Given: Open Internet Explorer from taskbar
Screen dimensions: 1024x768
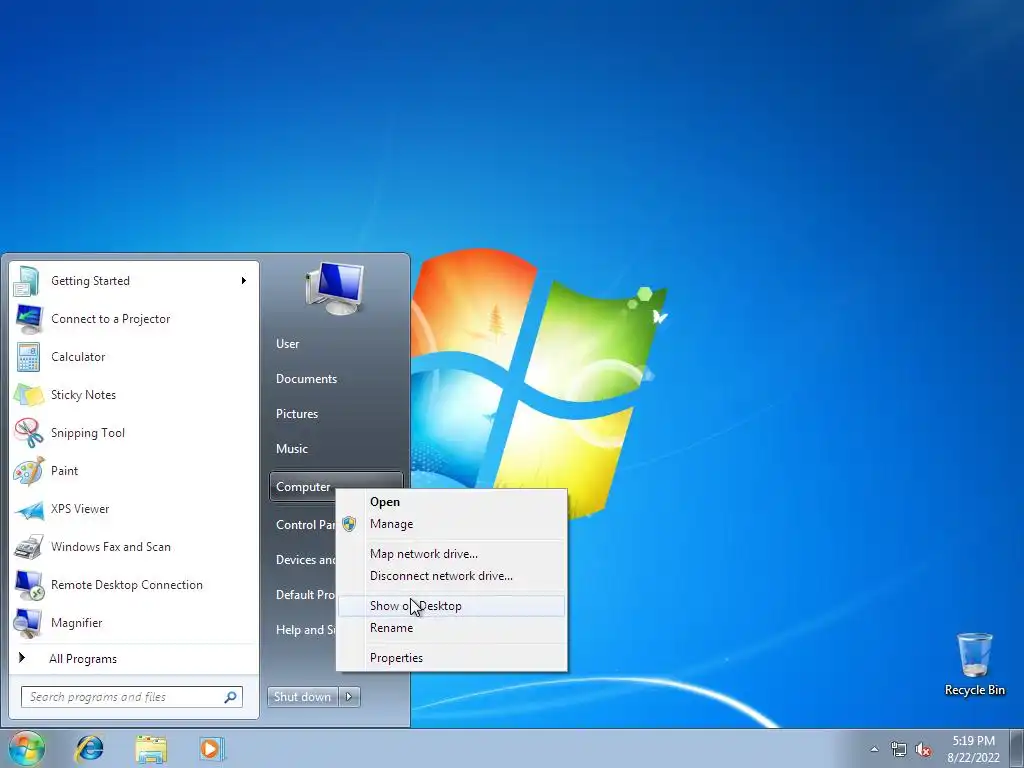Looking at the screenshot, I should point(89,748).
